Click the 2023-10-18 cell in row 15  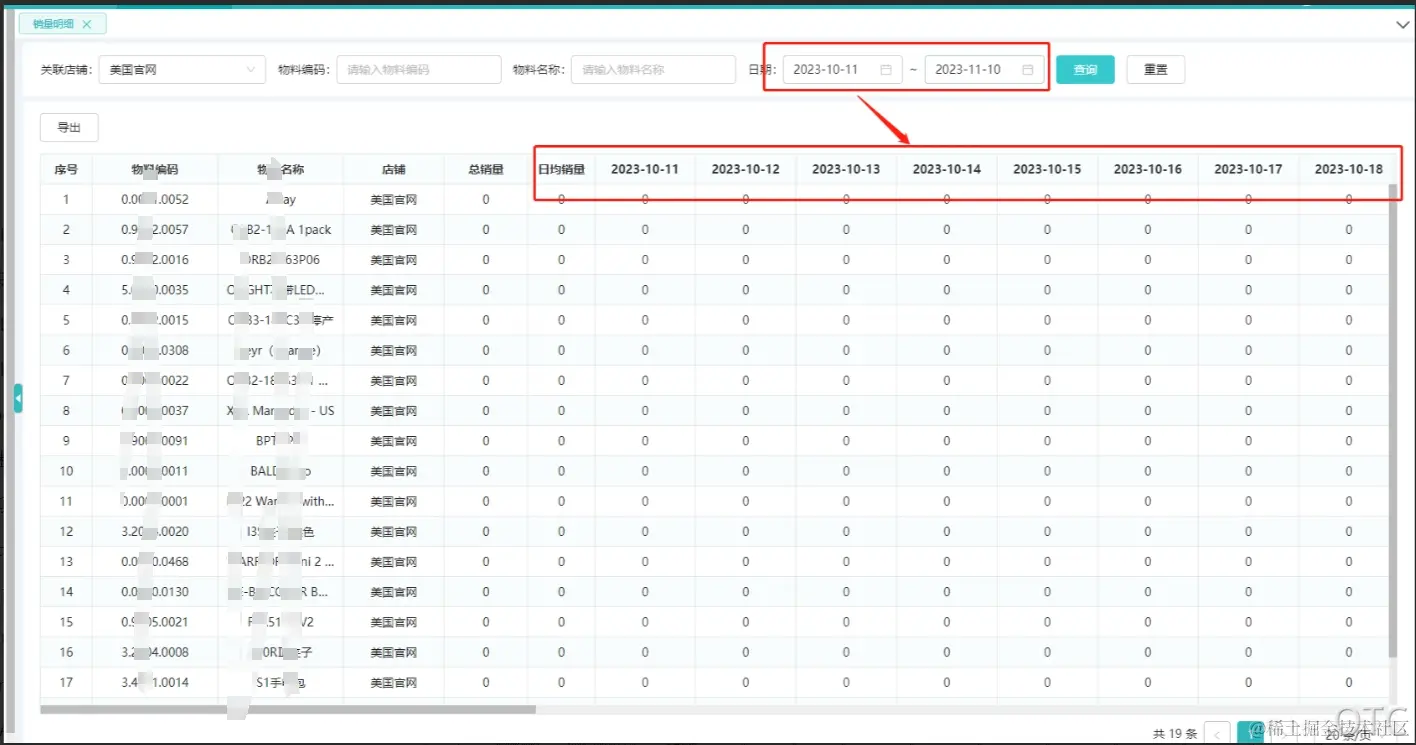tap(1349, 622)
